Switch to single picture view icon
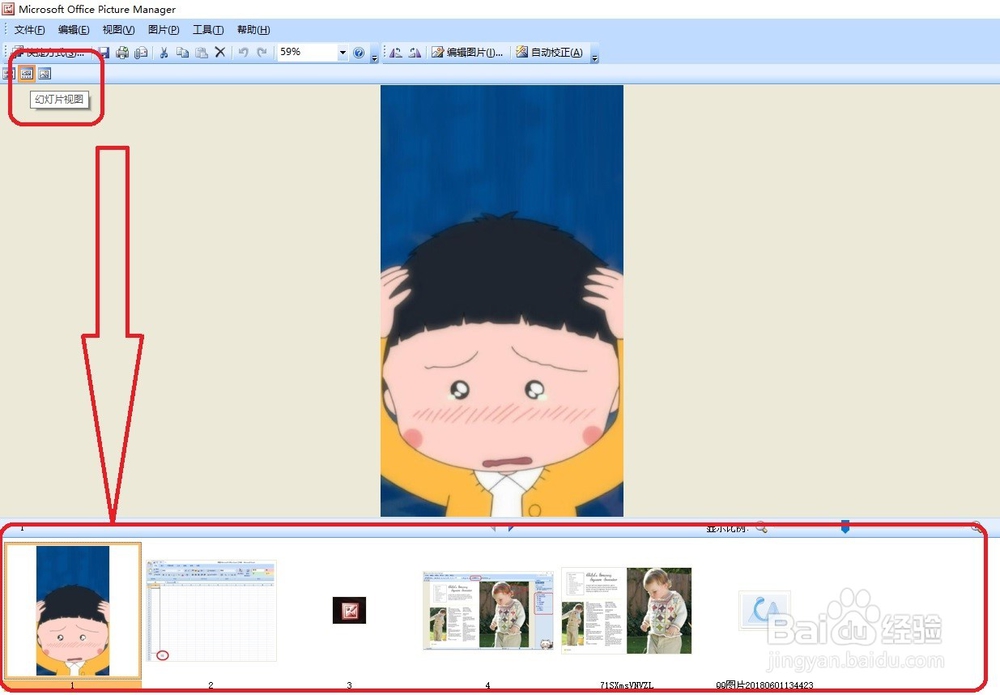Viewport: 1000px width, 695px height. click(46, 73)
